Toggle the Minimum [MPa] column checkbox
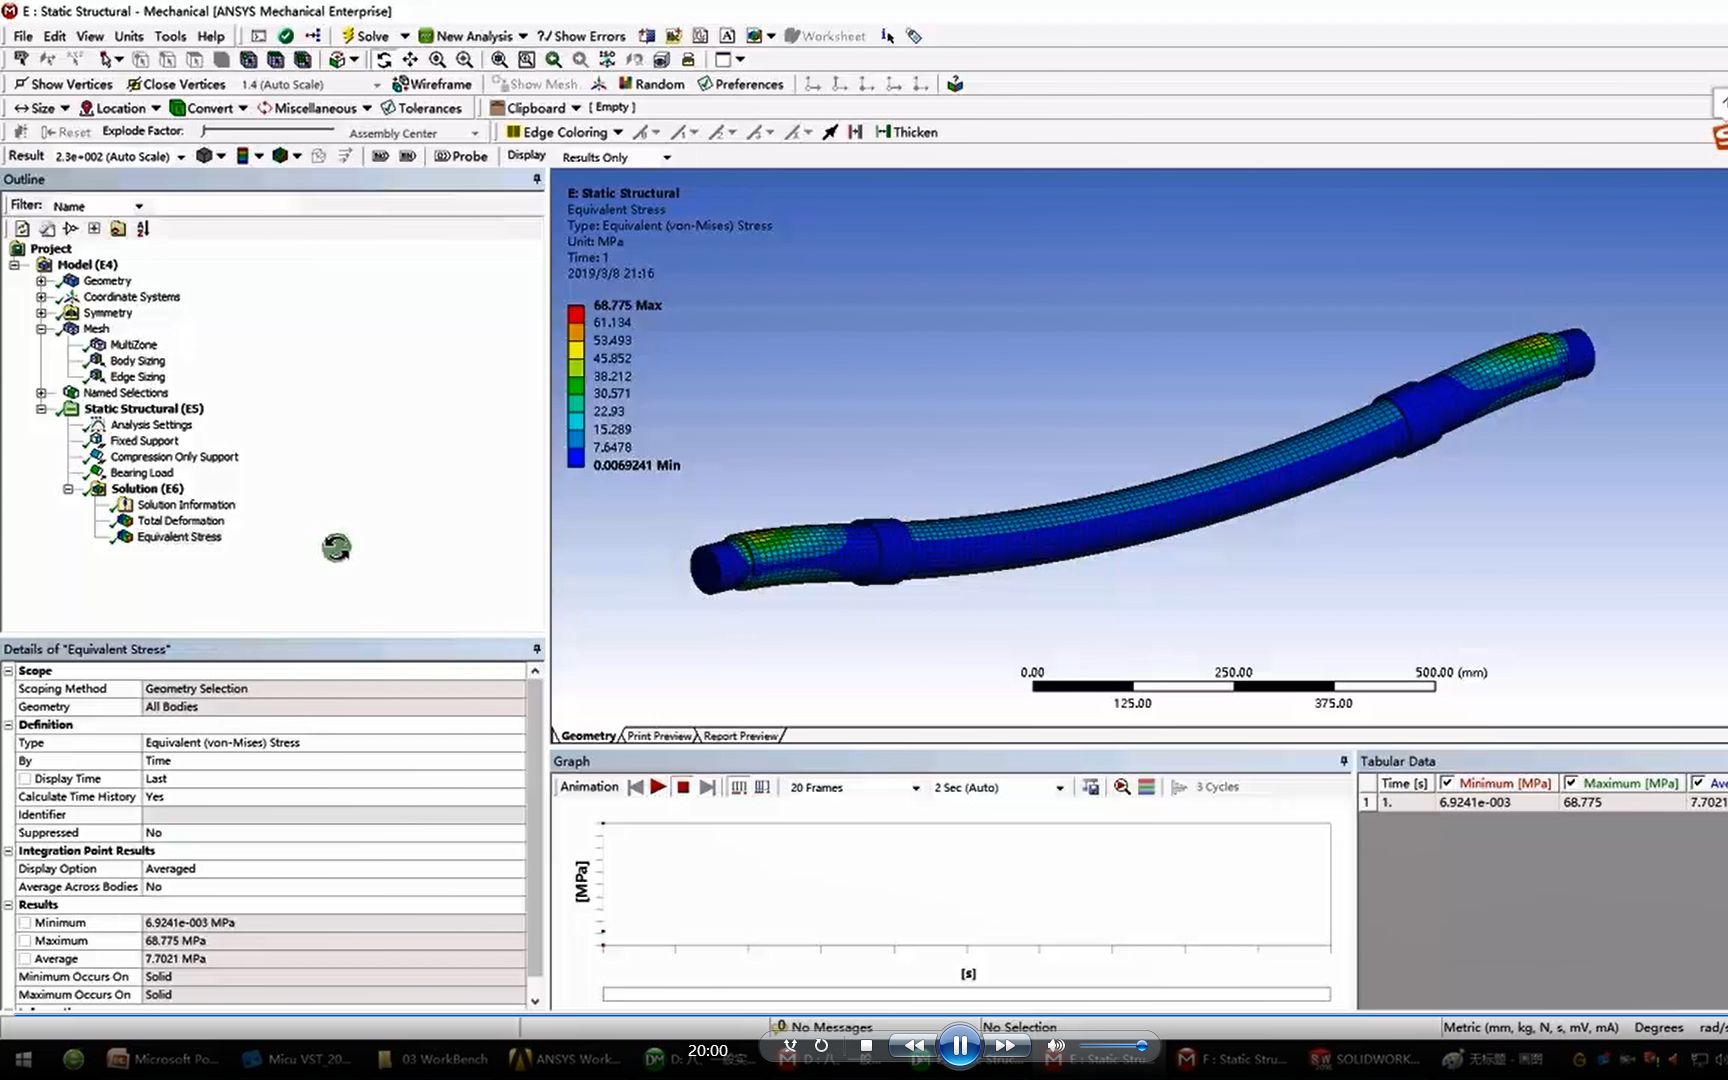This screenshot has height=1080, width=1728. coord(1447,783)
